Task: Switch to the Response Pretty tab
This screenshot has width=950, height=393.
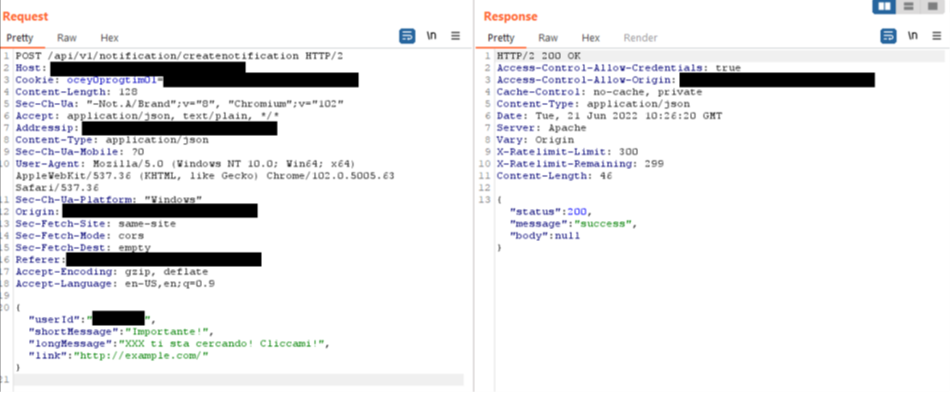Action: [501, 38]
